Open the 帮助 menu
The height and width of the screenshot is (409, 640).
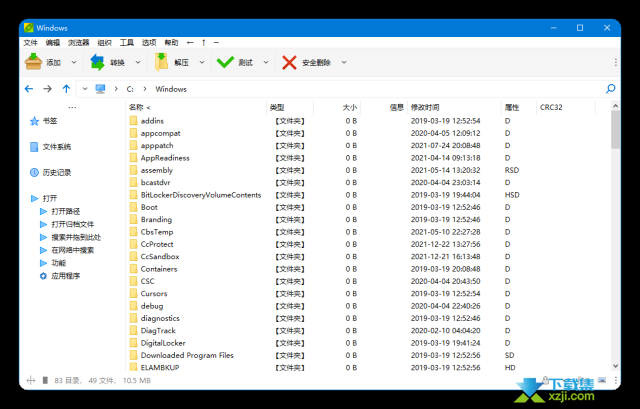(x=171, y=42)
